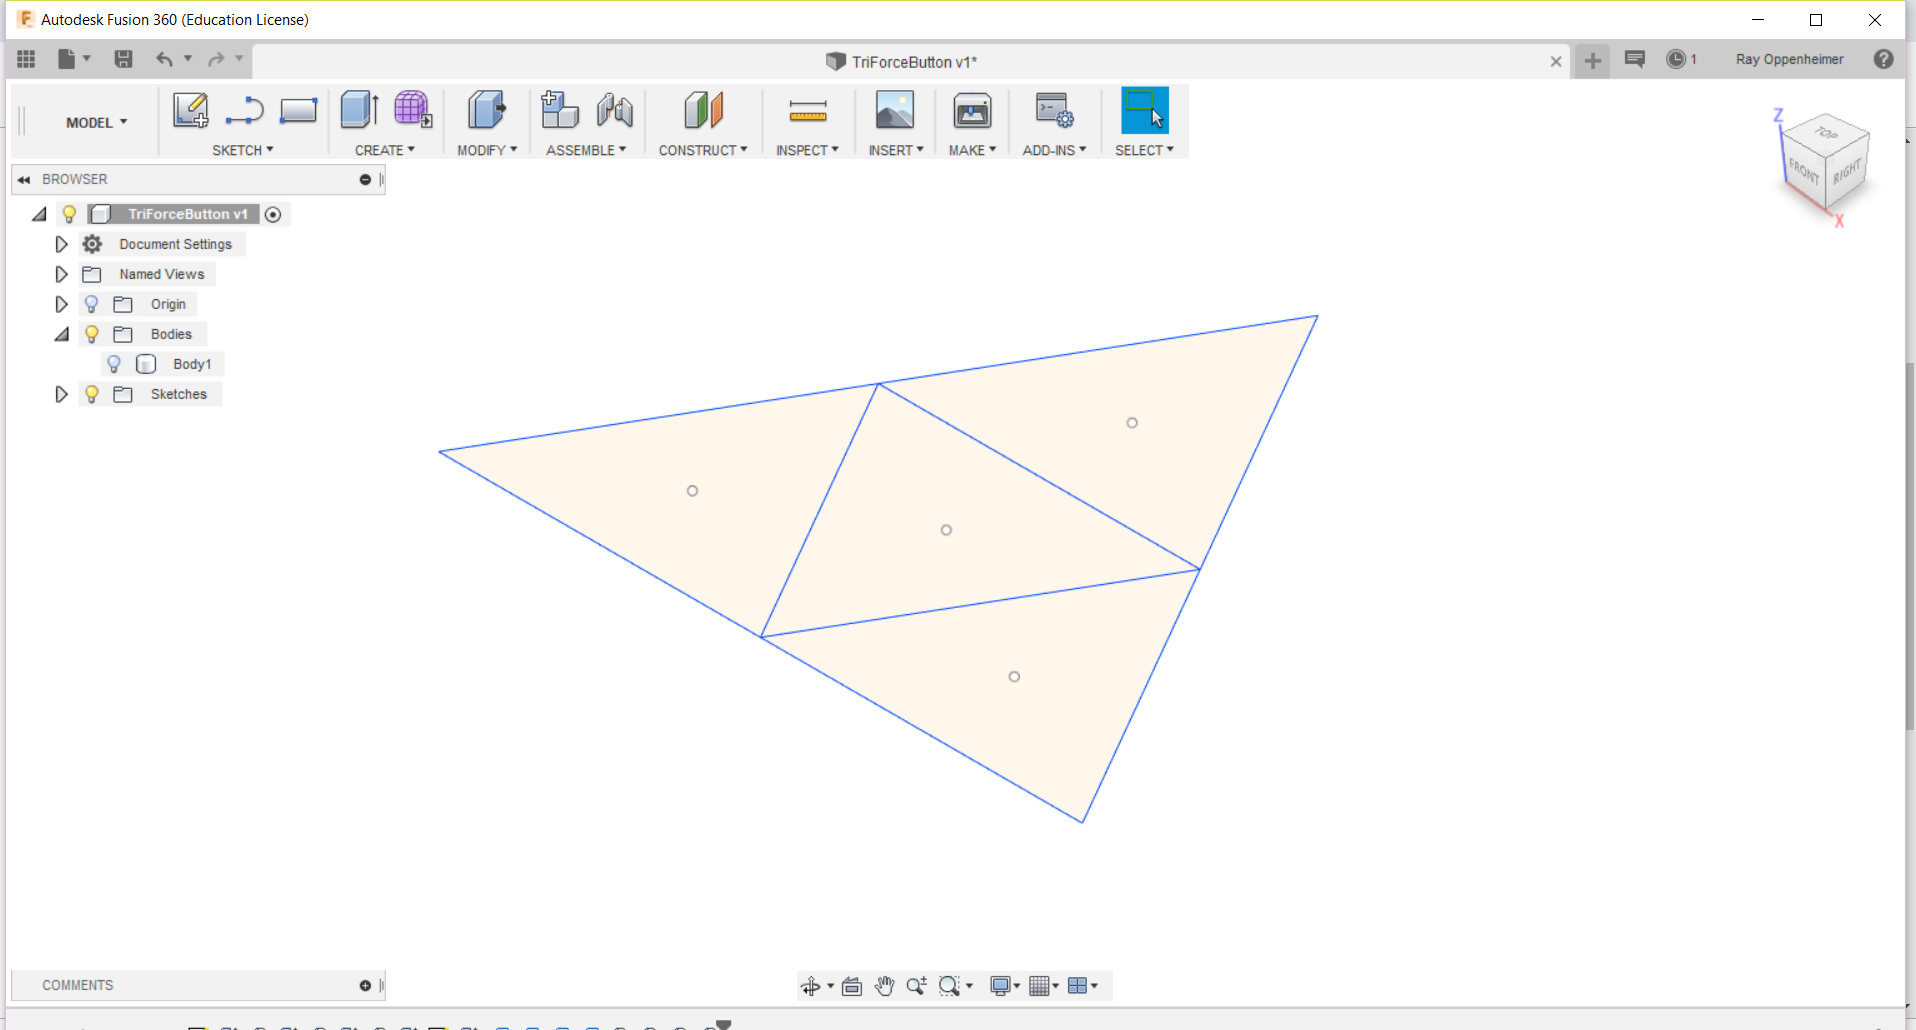Toggle visibility bulb of TriForceButton v1
The height and width of the screenshot is (1030, 1916).
click(x=69, y=214)
